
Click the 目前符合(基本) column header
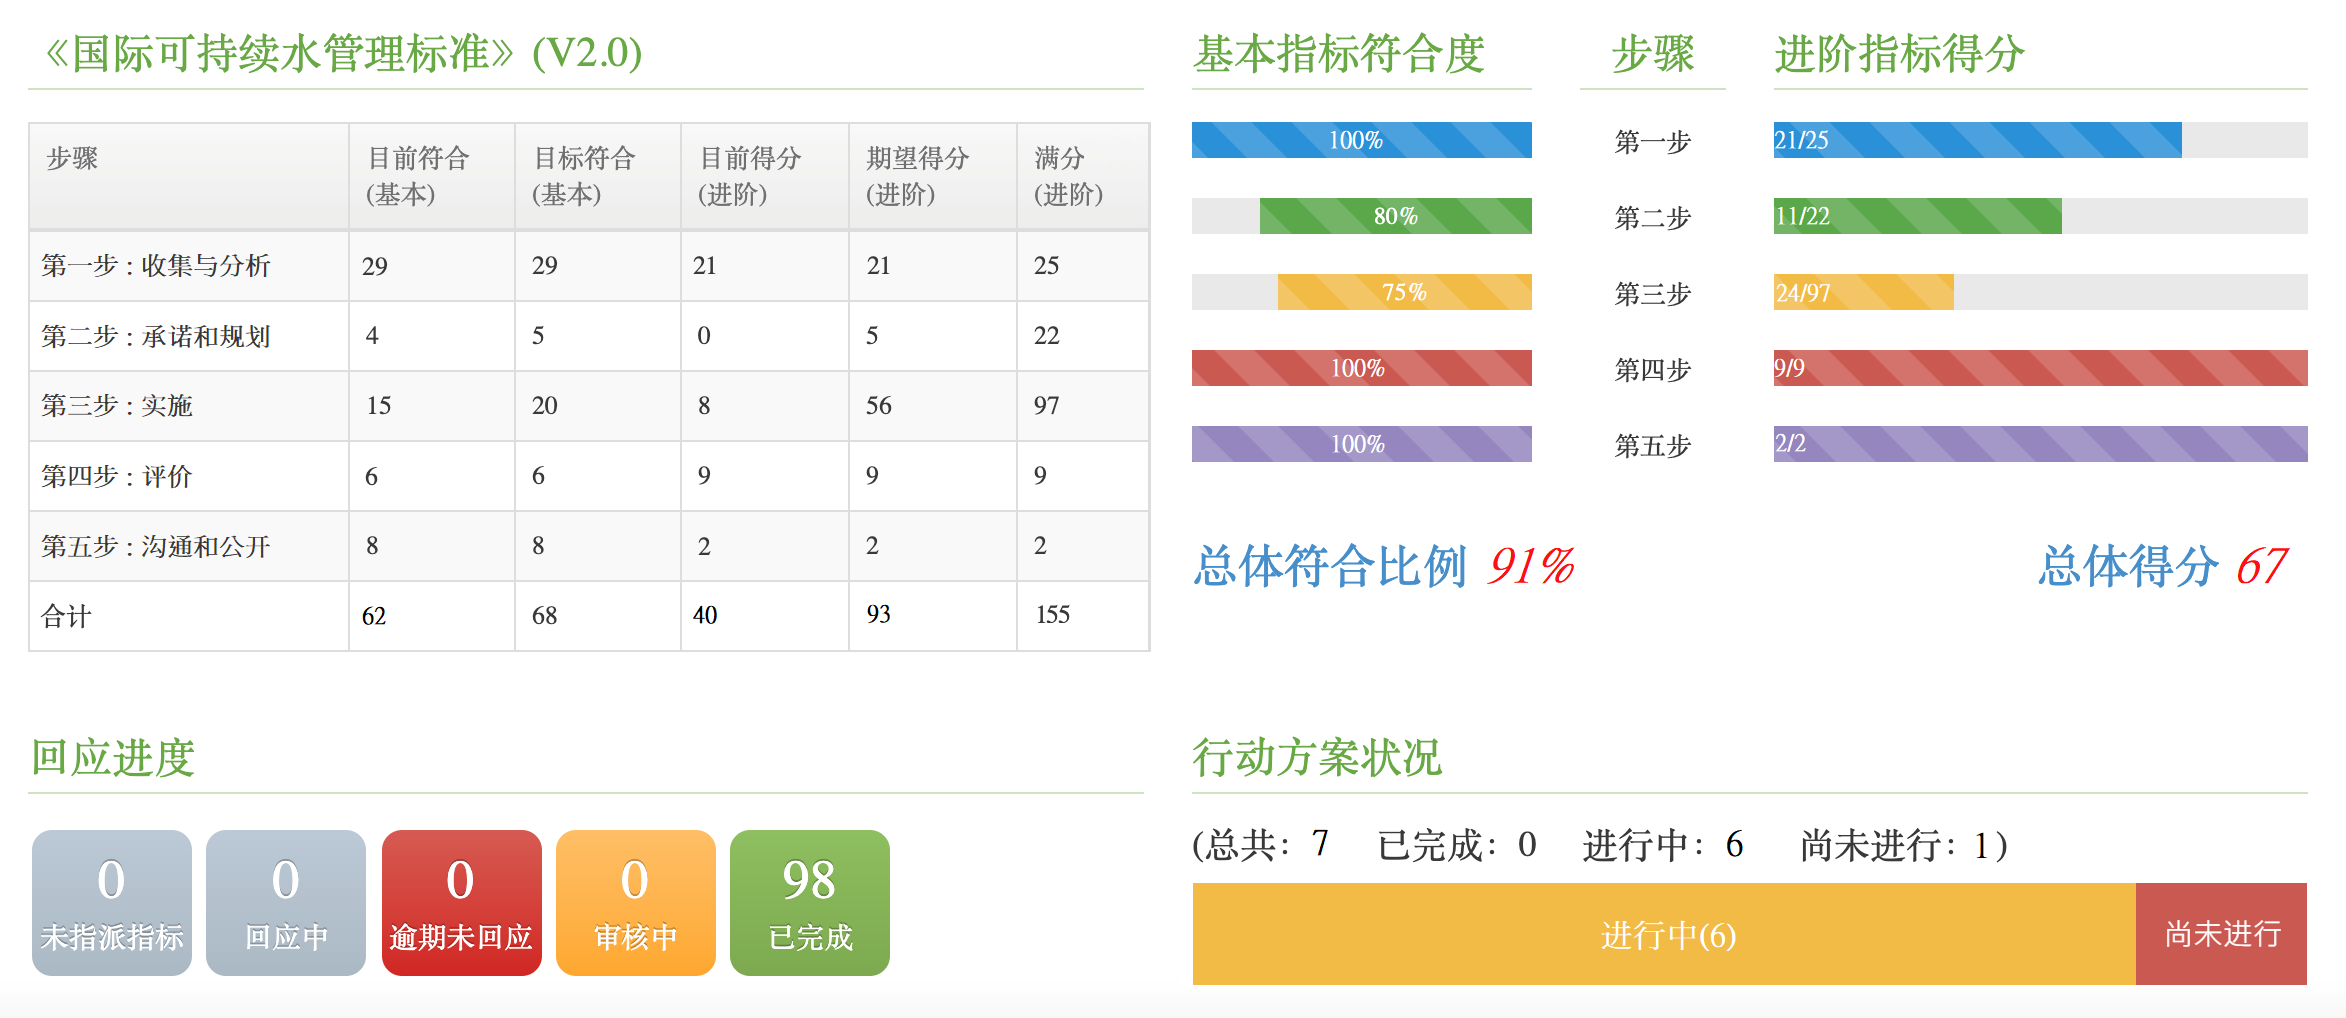click(x=418, y=176)
